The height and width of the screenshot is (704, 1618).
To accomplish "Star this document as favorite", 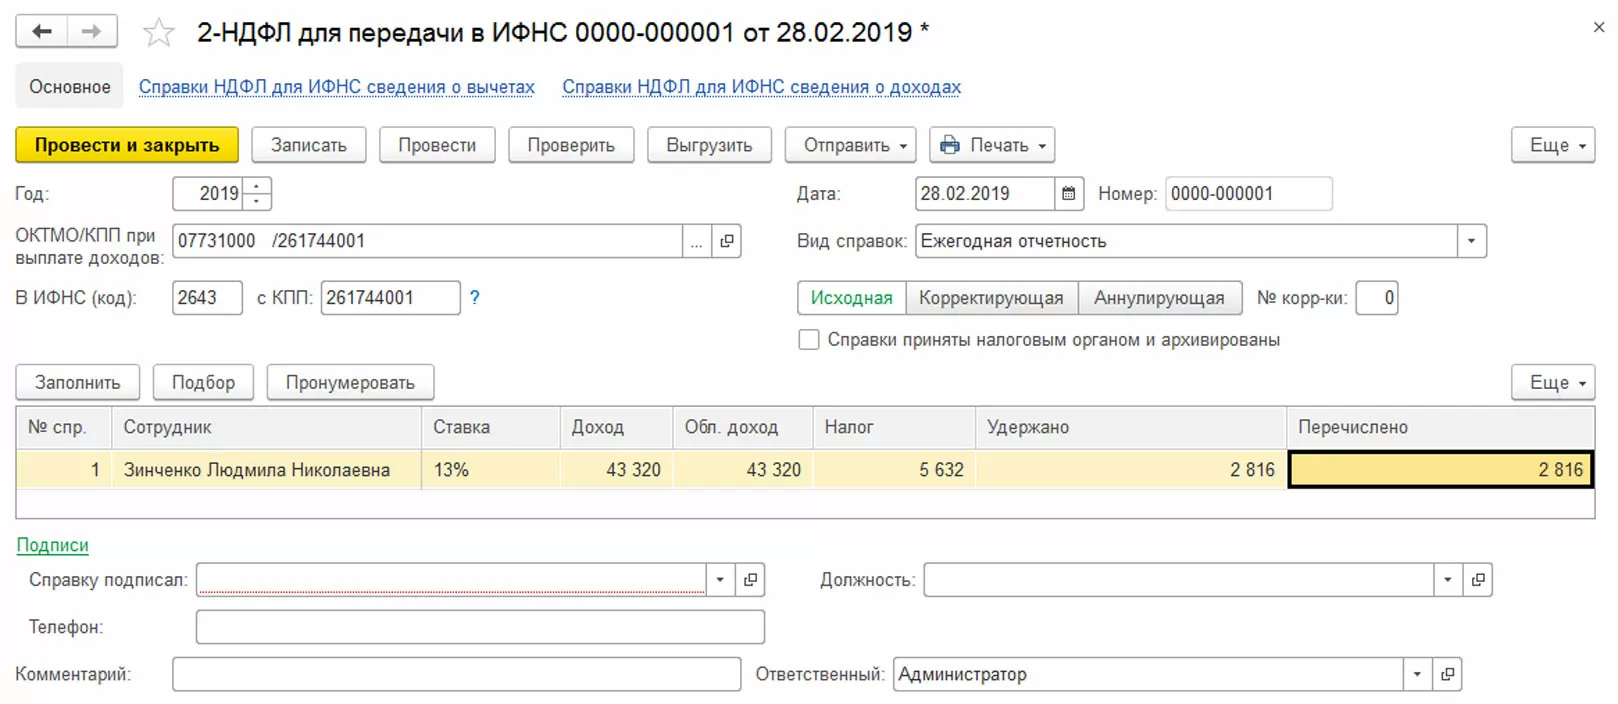I will [158, 33].
